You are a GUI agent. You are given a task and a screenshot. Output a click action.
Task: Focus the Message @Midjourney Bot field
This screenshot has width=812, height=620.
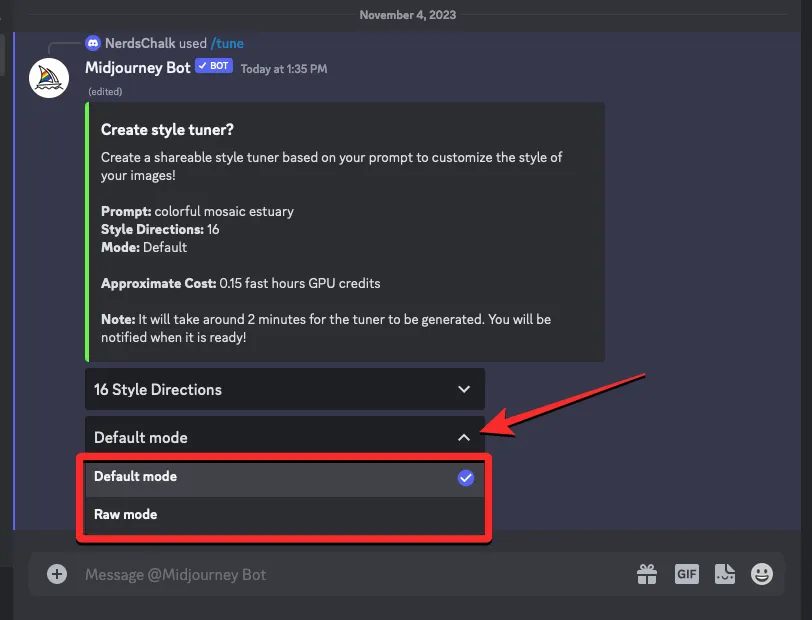(x=352, y=574)
